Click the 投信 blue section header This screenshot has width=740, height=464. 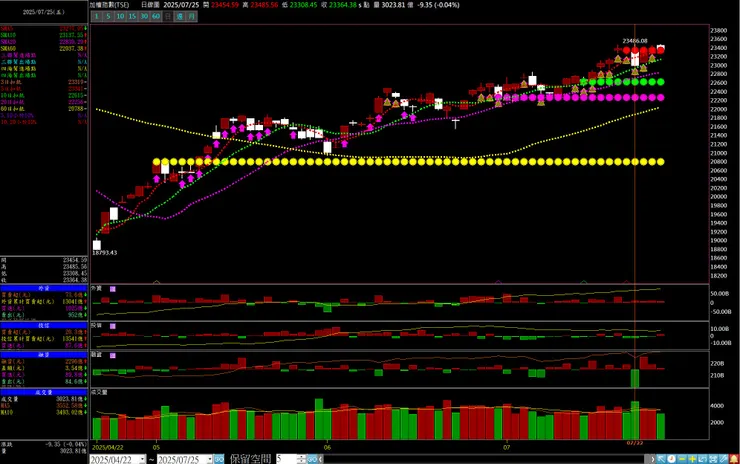(44, 326)
